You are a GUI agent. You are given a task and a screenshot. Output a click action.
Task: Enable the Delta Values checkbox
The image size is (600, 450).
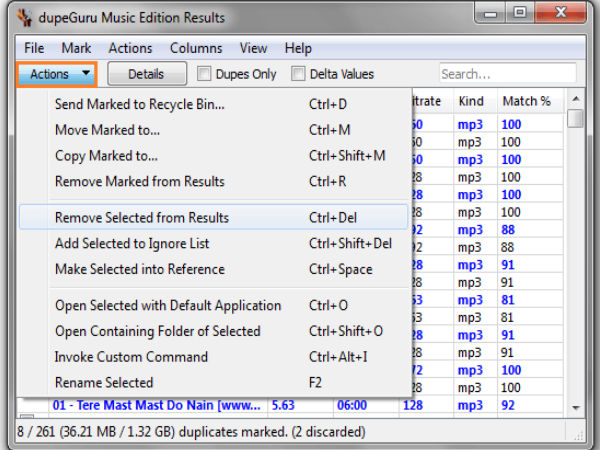(298, 74)
